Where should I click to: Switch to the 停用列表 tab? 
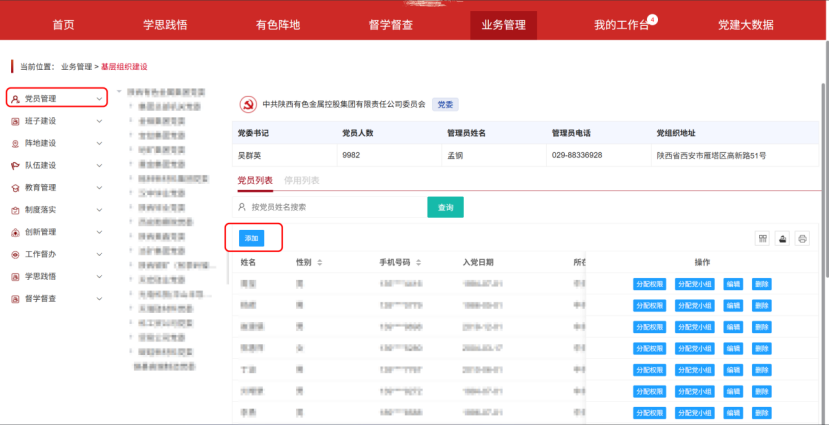[302, 180]
